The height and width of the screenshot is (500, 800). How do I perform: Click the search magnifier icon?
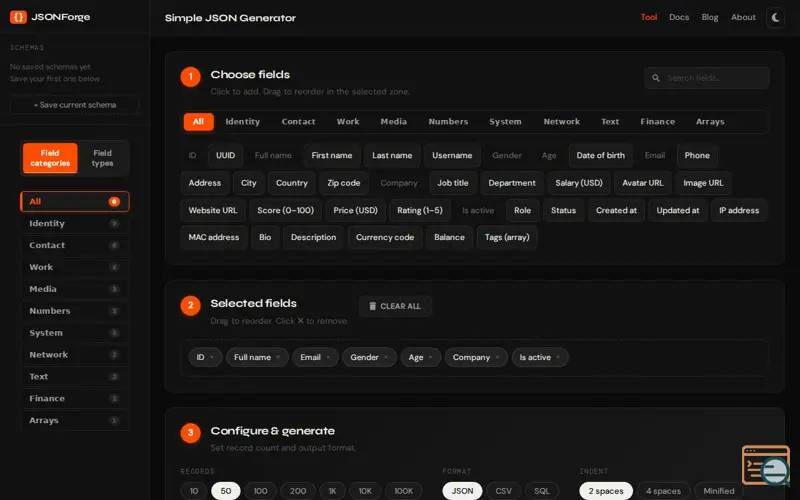coord(656,78)
